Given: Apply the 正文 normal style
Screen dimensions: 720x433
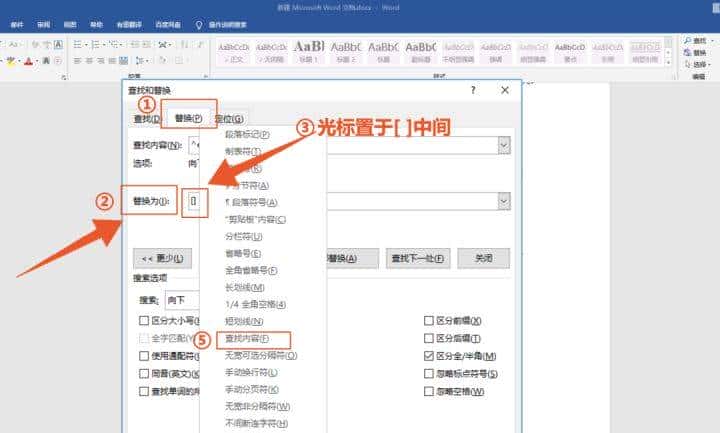Looking at the screenshot, I should click(x=233, y=51).
